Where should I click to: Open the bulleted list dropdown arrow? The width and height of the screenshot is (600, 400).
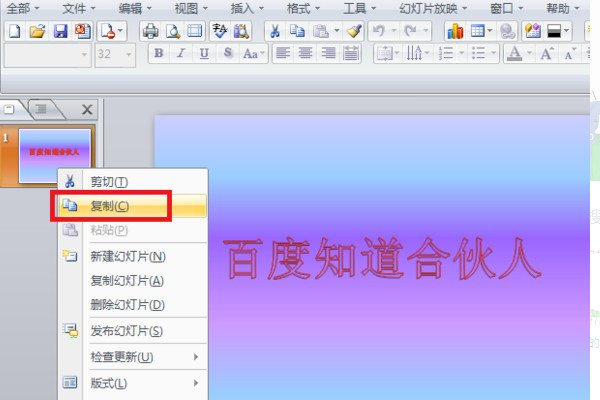coord(494,53)
